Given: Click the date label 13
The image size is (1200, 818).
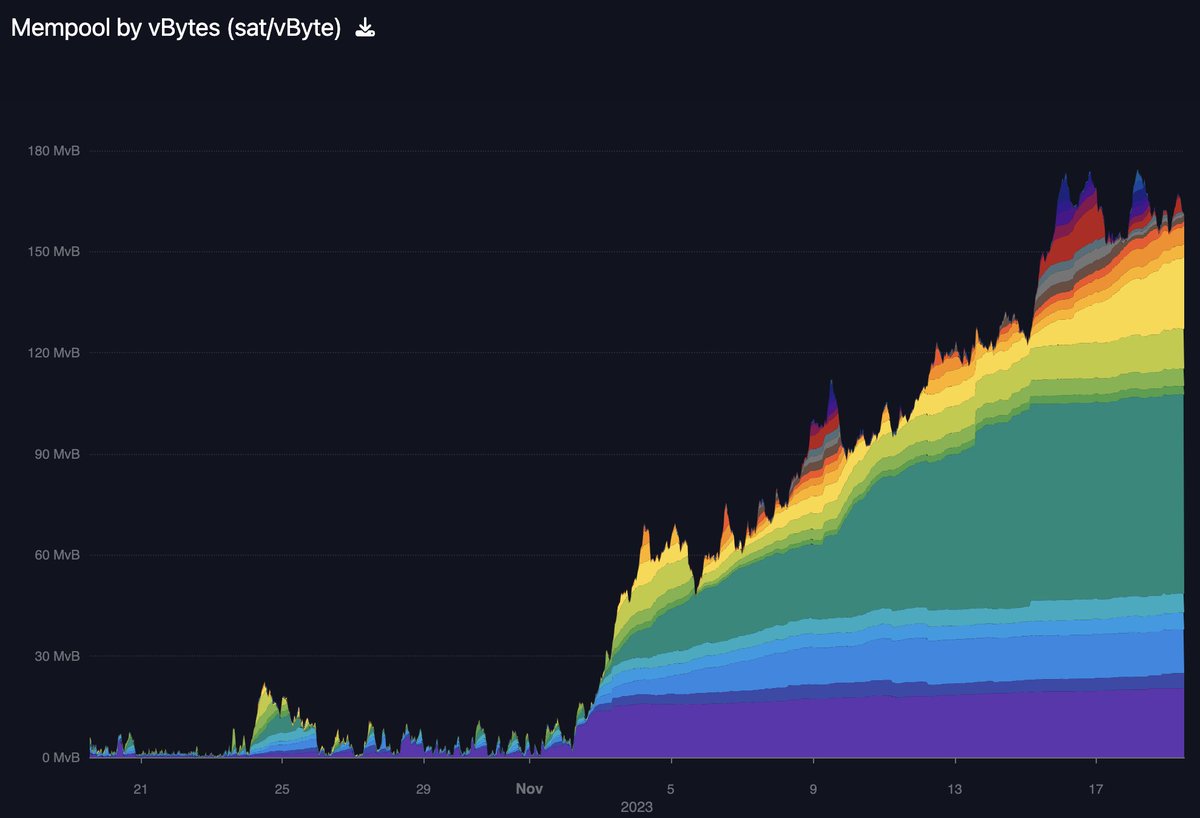Looking at the screenshot, I should (x=955, y=789).
